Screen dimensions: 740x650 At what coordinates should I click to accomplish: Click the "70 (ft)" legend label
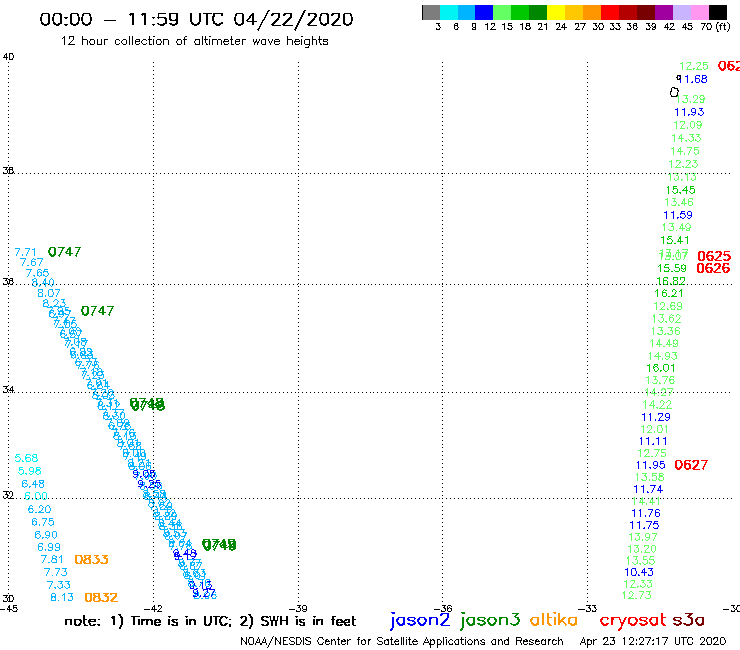(x=715, y=26)
